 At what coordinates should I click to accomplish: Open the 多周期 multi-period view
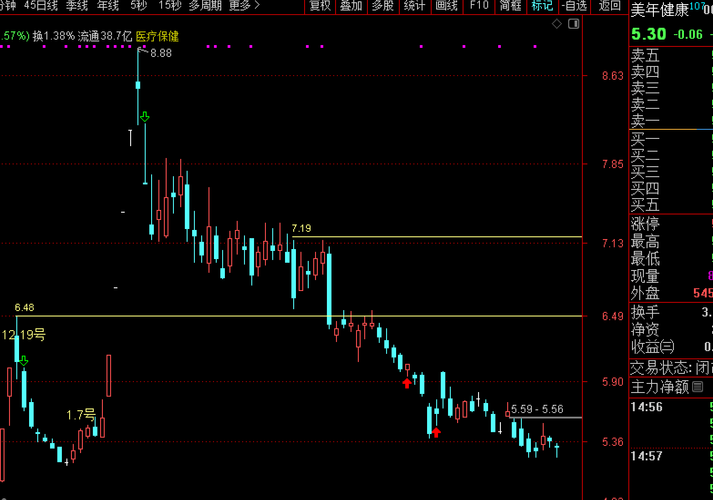(x=205, y=5)
